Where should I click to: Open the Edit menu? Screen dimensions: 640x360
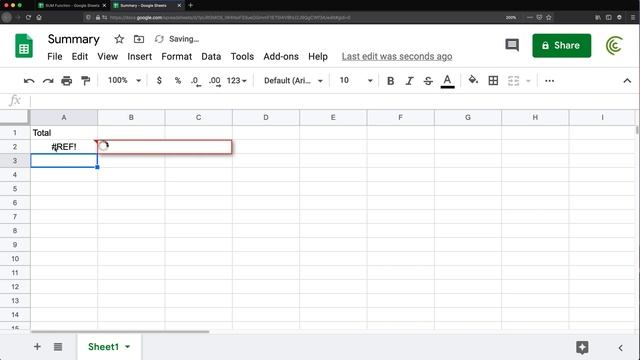[80, 56]
